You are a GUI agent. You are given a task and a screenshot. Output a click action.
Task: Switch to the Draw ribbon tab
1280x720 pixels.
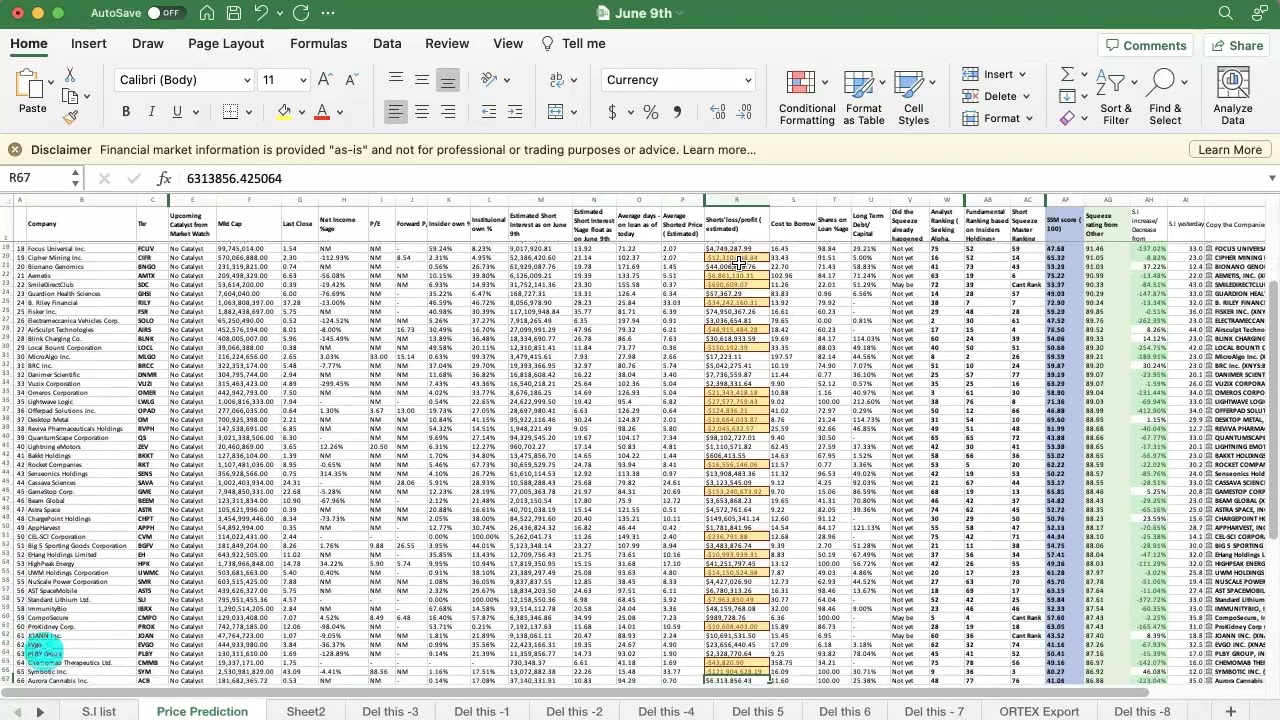[x=148, y=44]
